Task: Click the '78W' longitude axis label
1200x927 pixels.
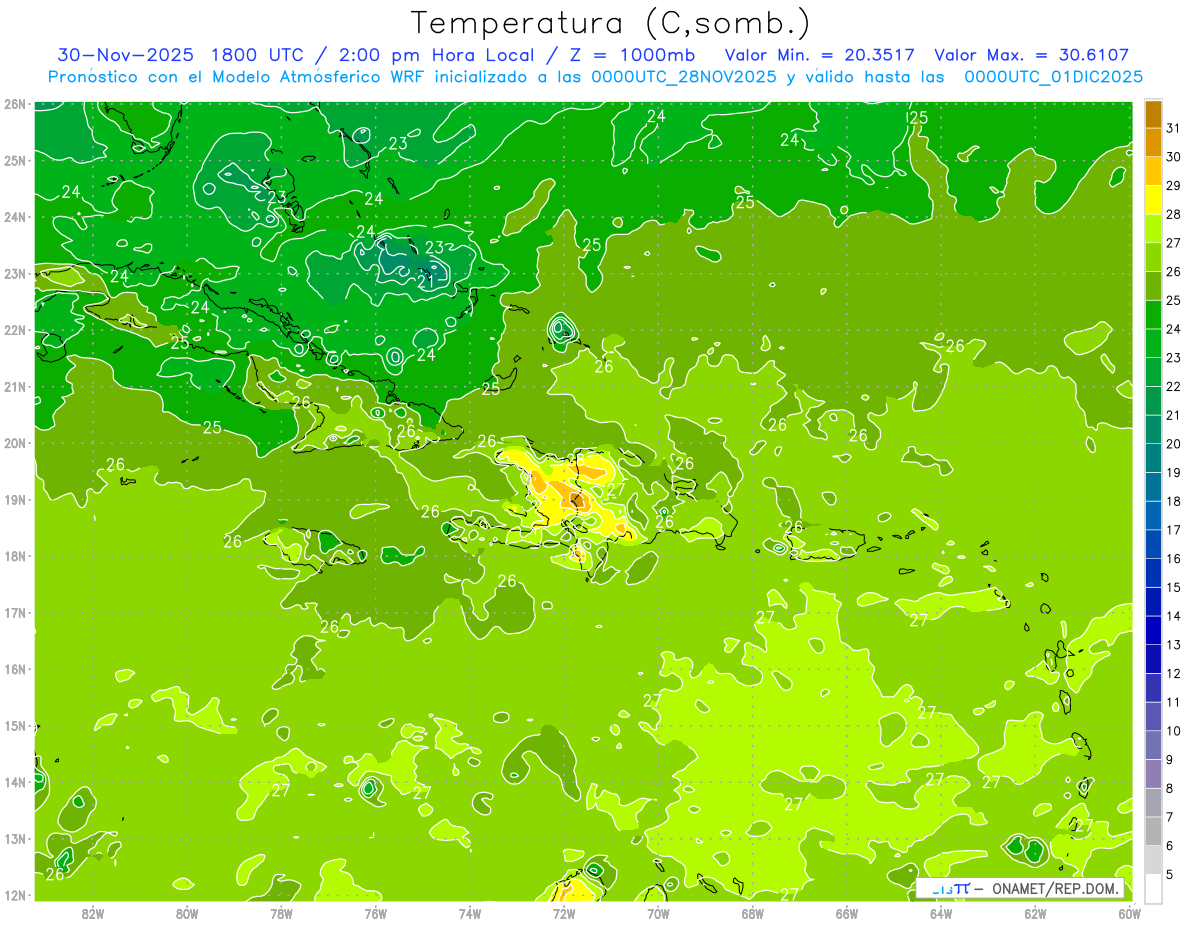Action: pos(281,913)
